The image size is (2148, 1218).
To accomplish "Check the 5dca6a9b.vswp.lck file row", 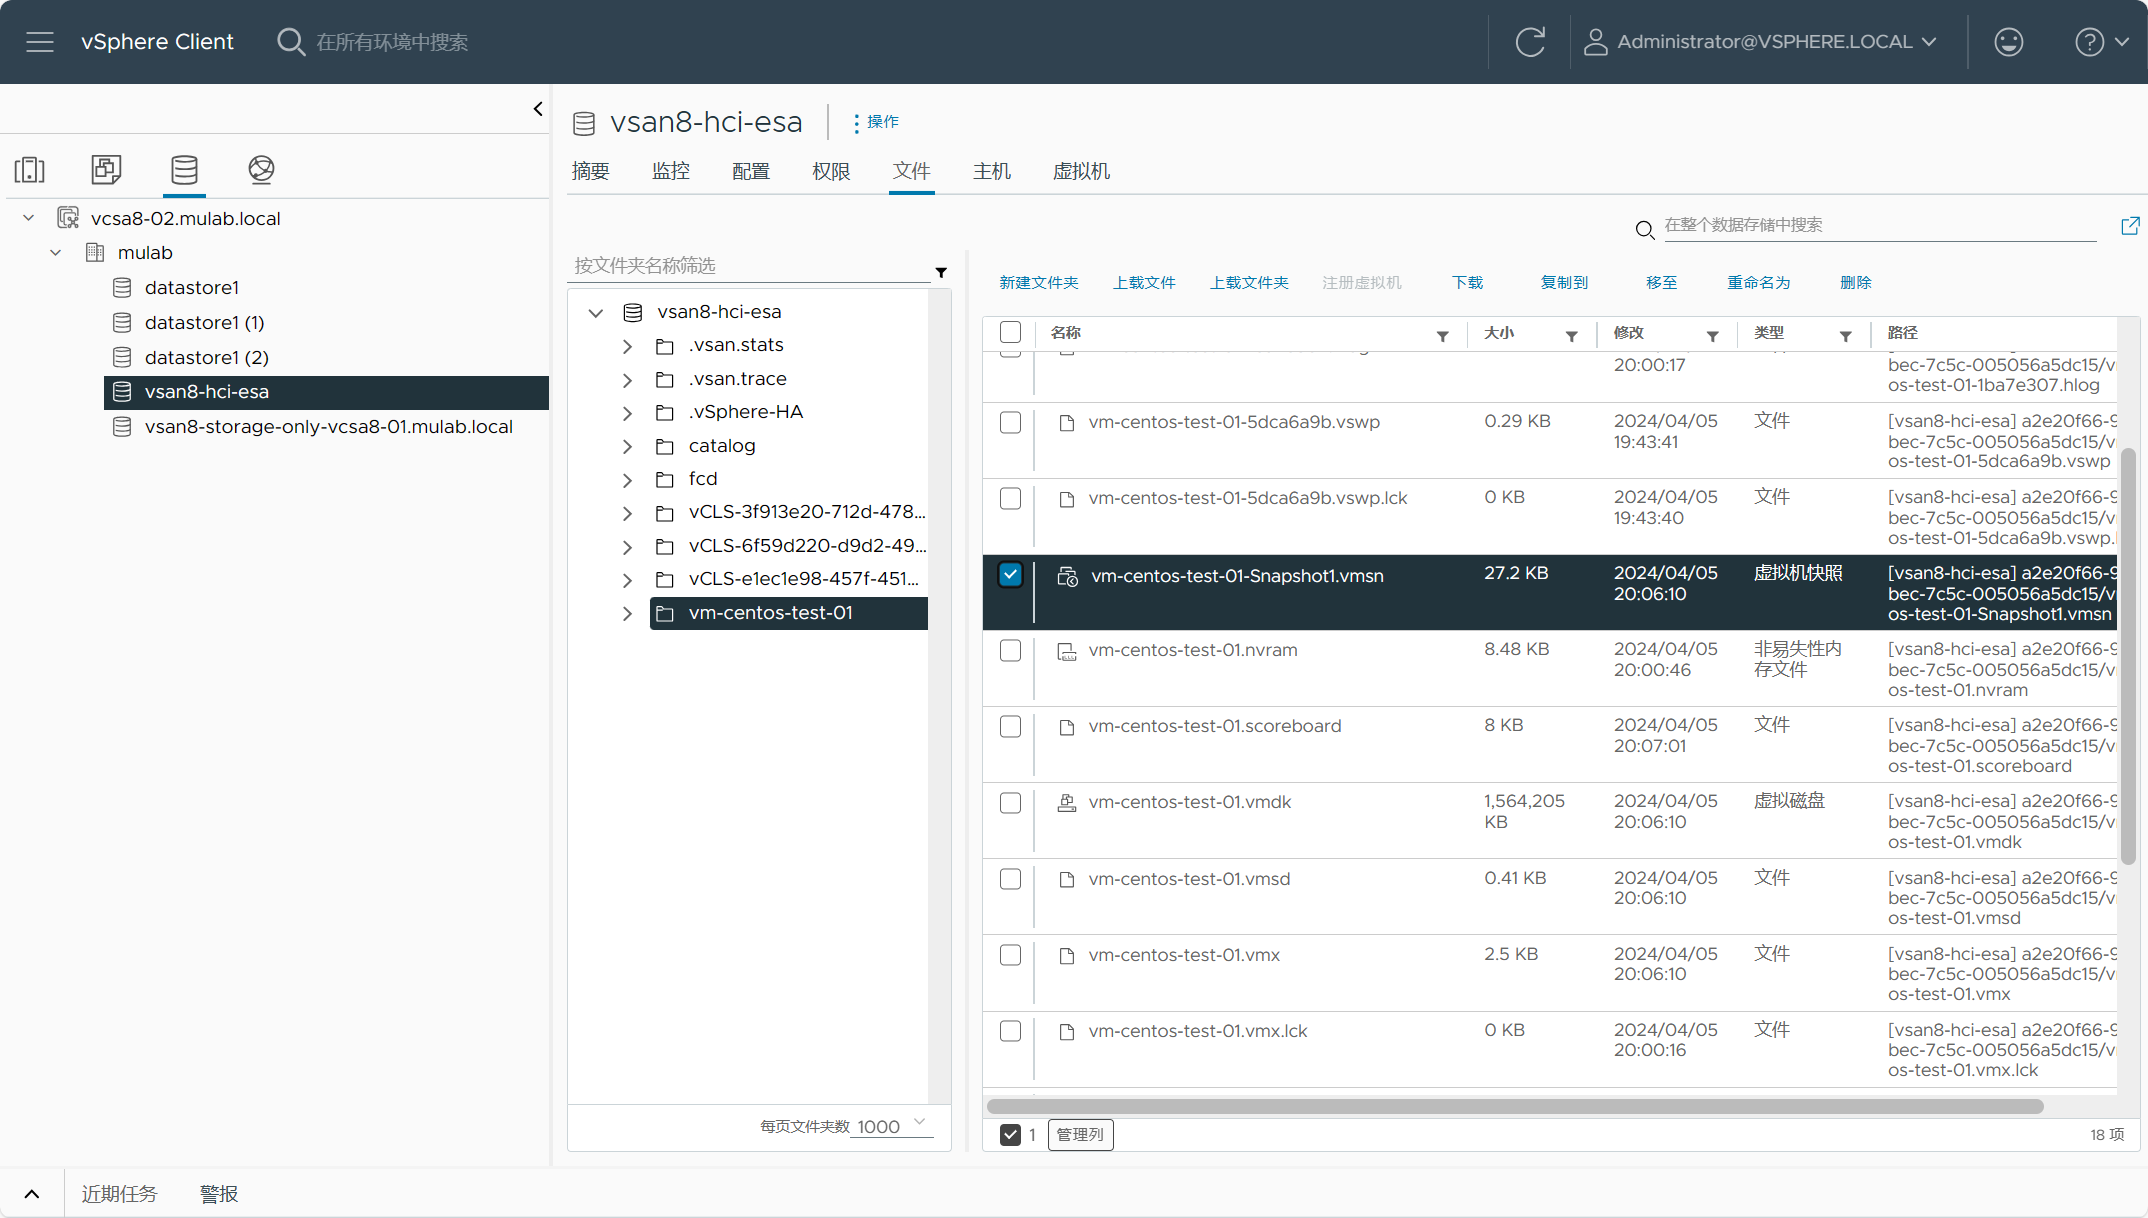I will 1010,498.
